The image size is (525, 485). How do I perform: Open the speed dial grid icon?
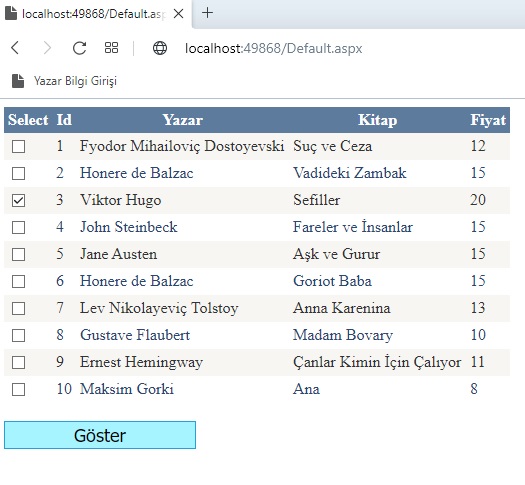111,48
